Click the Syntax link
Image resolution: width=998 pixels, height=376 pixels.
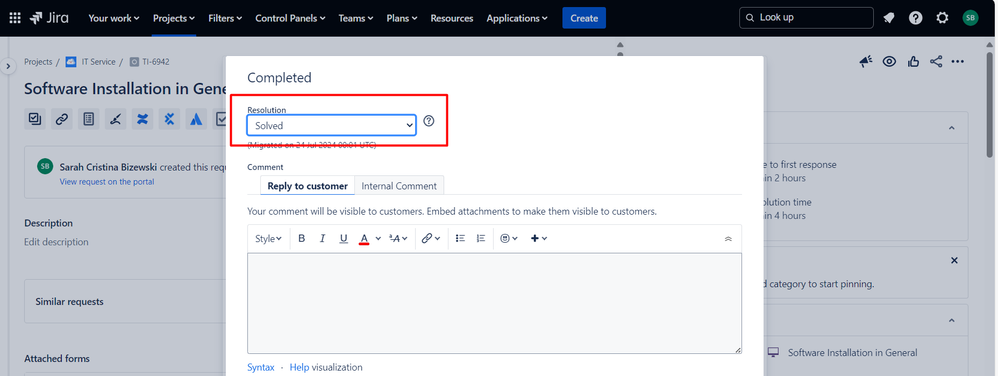[261, 367]
